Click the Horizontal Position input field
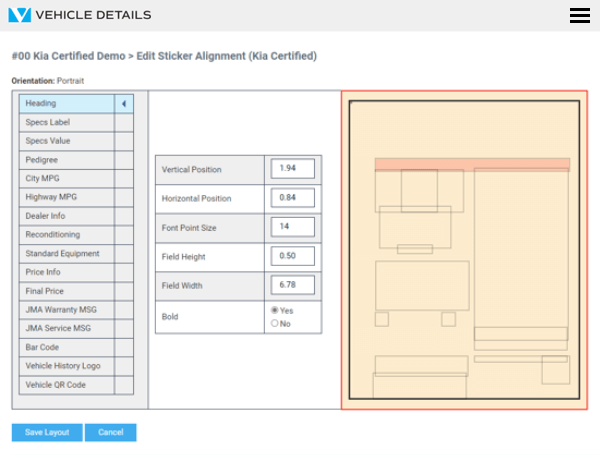This screenshot has height=455, width=600. [x=292, y=198]
